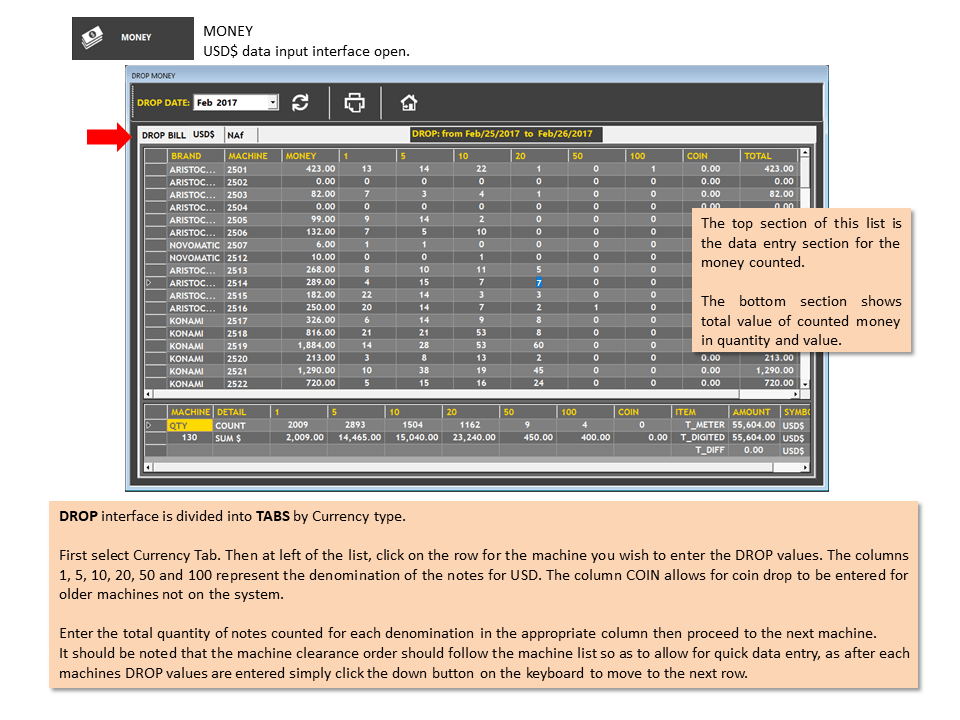960x720 pixels.
Task: Click the highlighted 20-column cell in row 2514
Action: pyautogui.click(x=539, y=283)
